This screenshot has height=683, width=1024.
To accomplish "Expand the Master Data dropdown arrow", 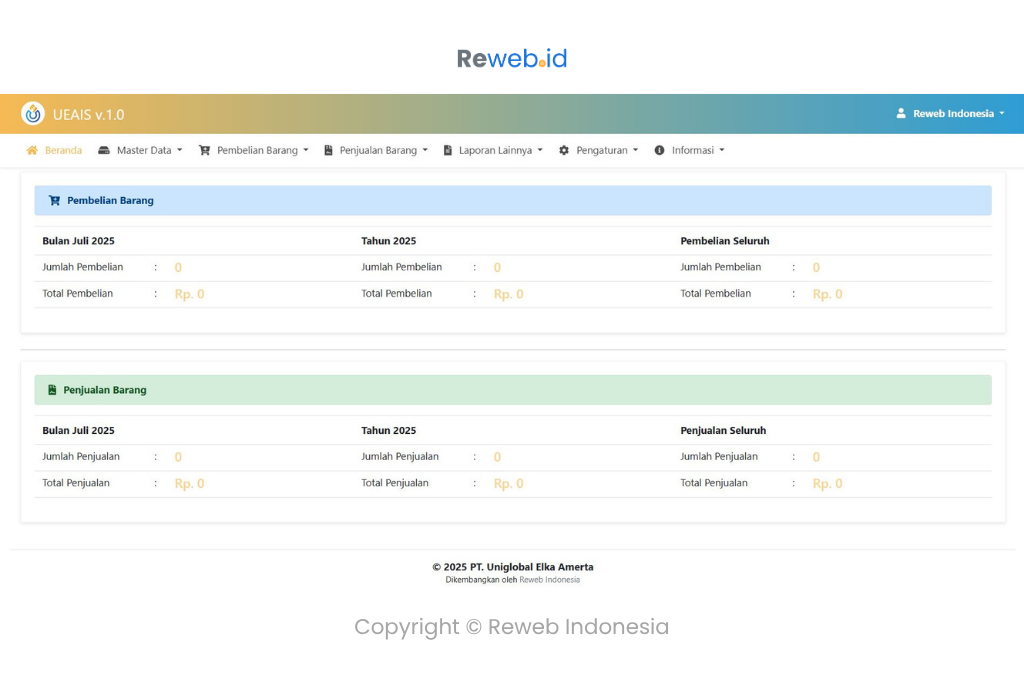I will (180, 151).
